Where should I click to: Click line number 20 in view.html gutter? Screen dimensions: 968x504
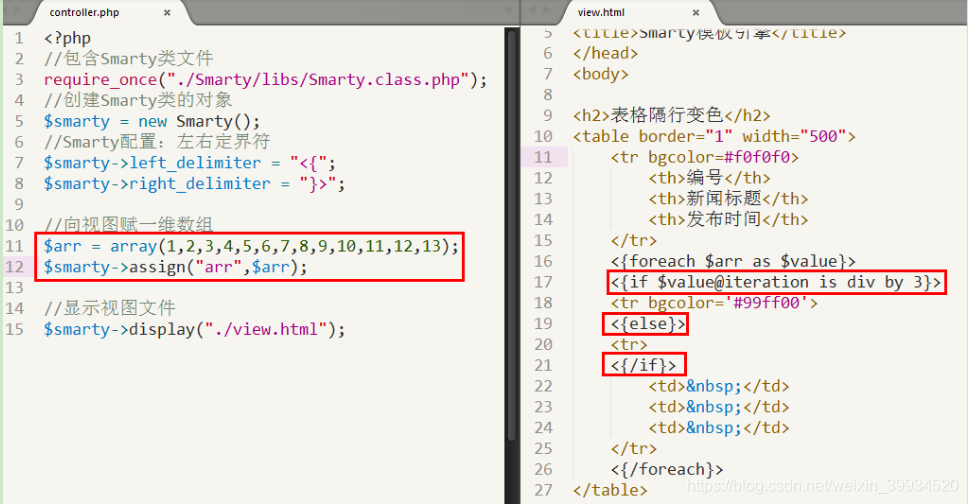[543, 345]
